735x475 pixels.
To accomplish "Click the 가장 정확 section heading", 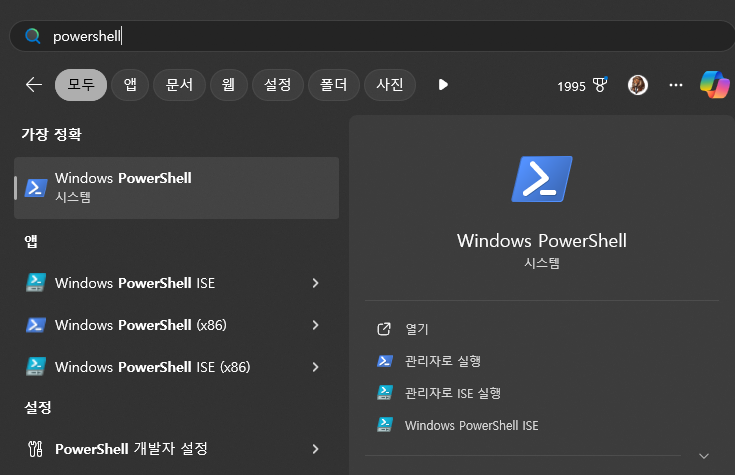I will (52, 135).
